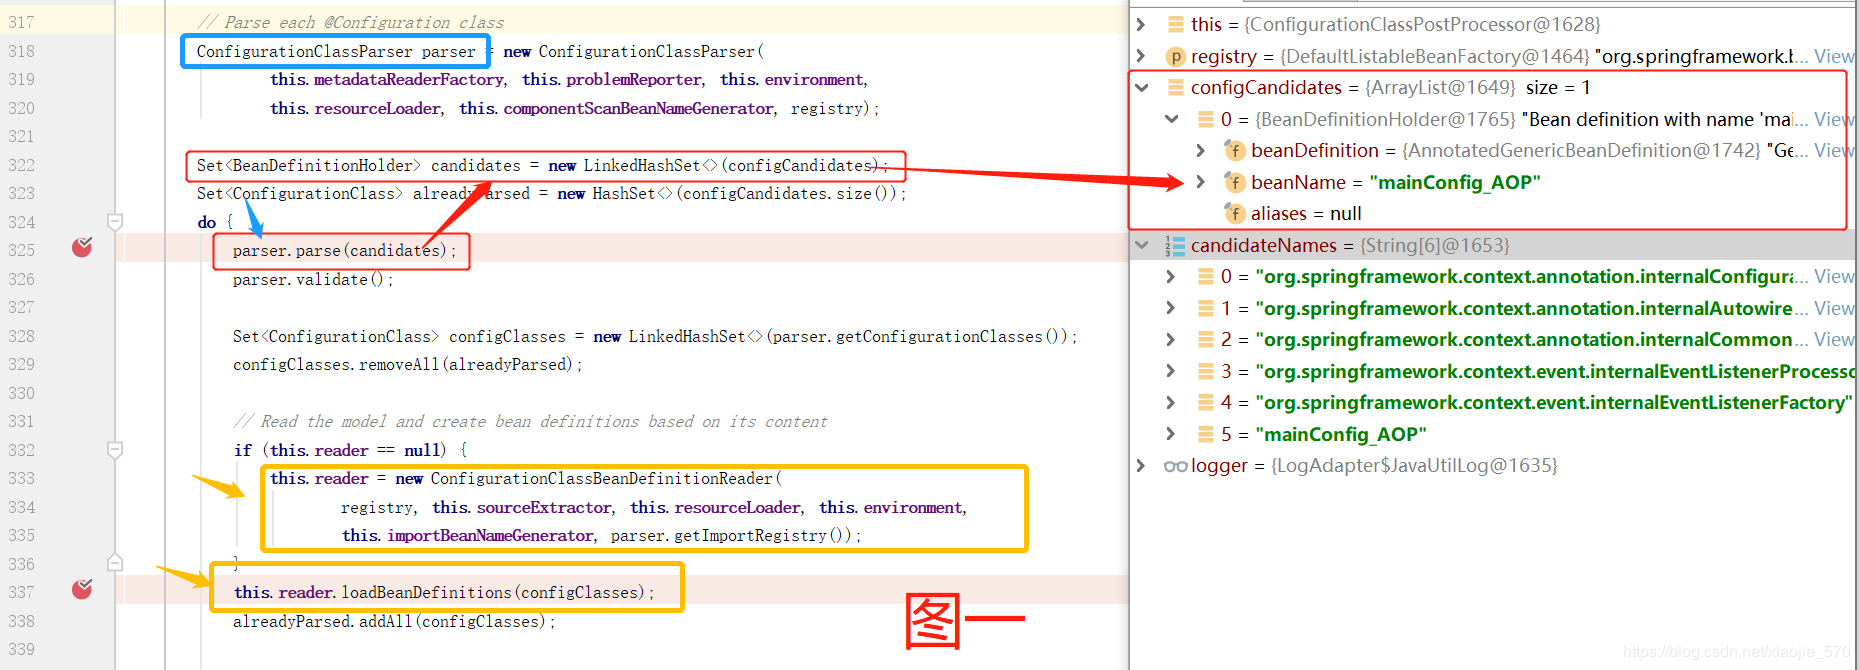Expand candidateNames element 4
Viewport: 1860px width, 670px height.
pyautogui.click(x=1171, y=402)
